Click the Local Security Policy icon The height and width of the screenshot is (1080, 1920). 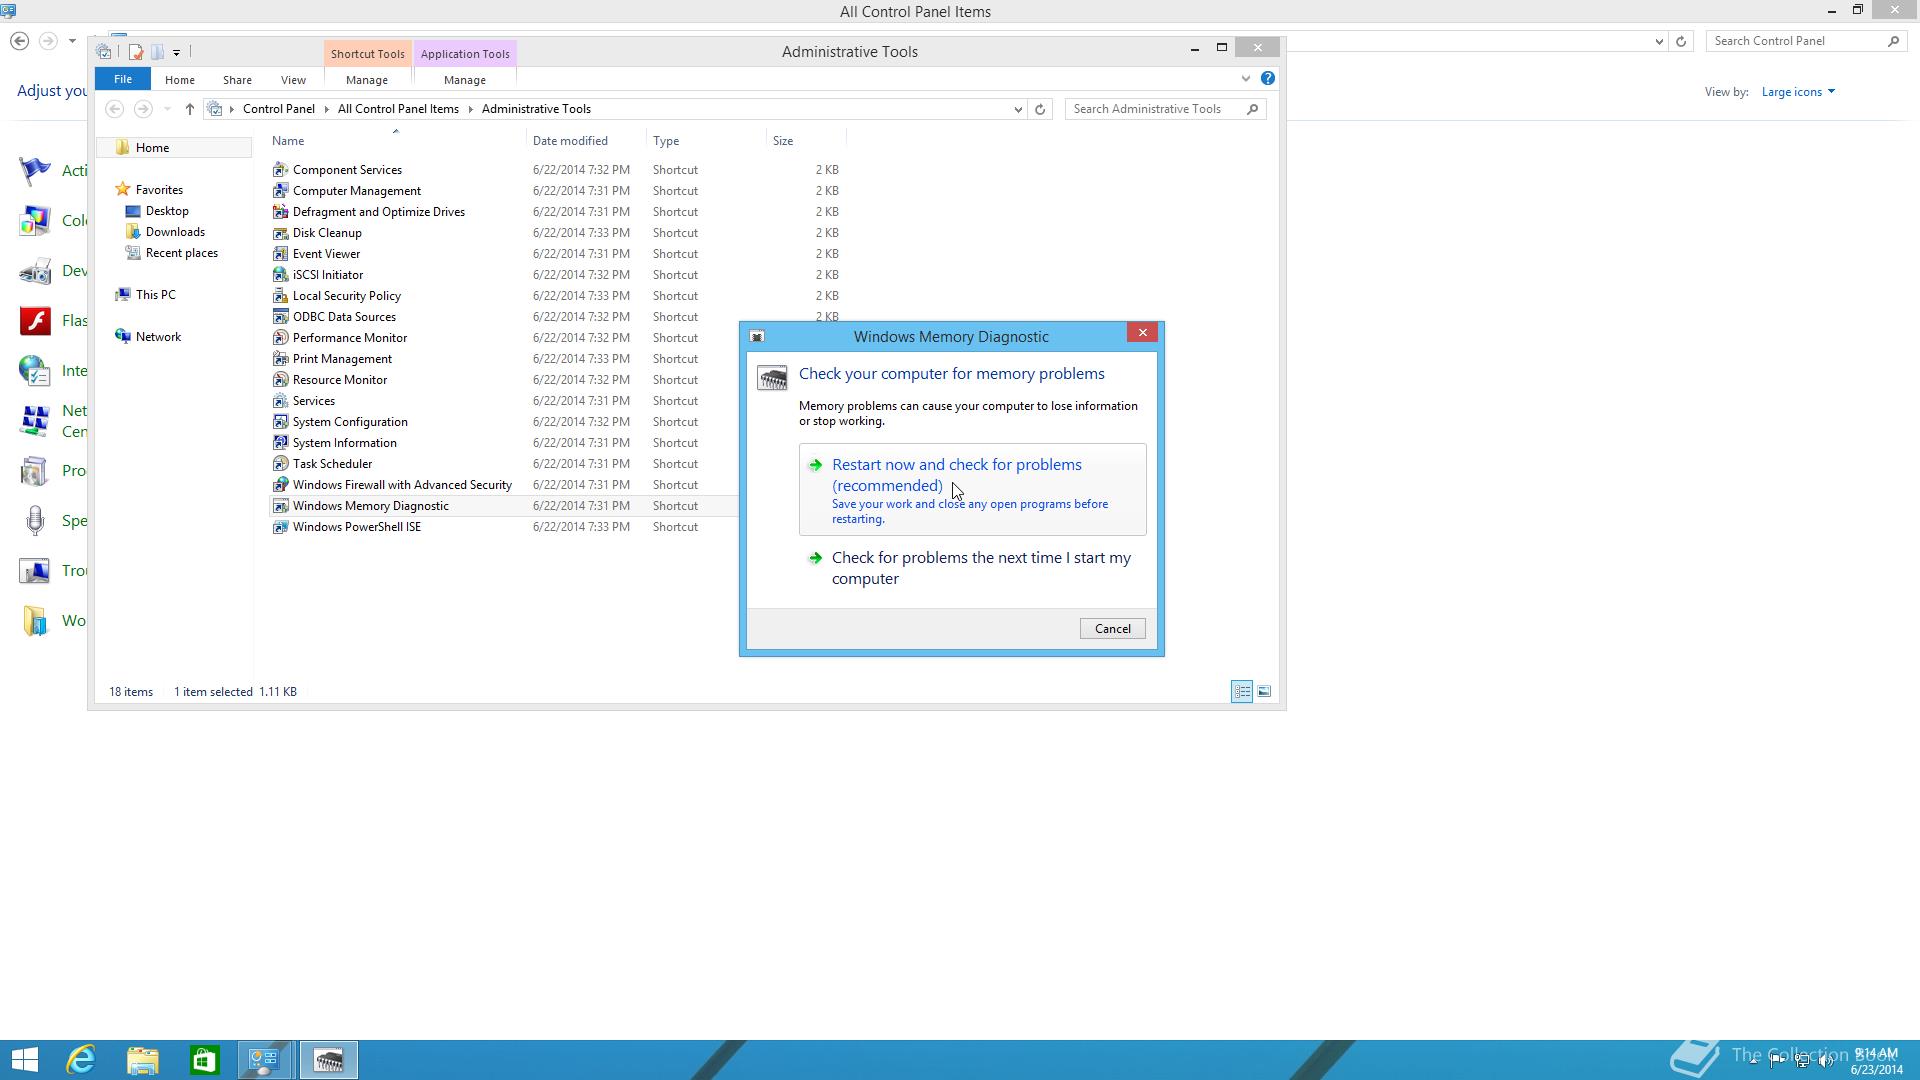(x=280, y=296)
